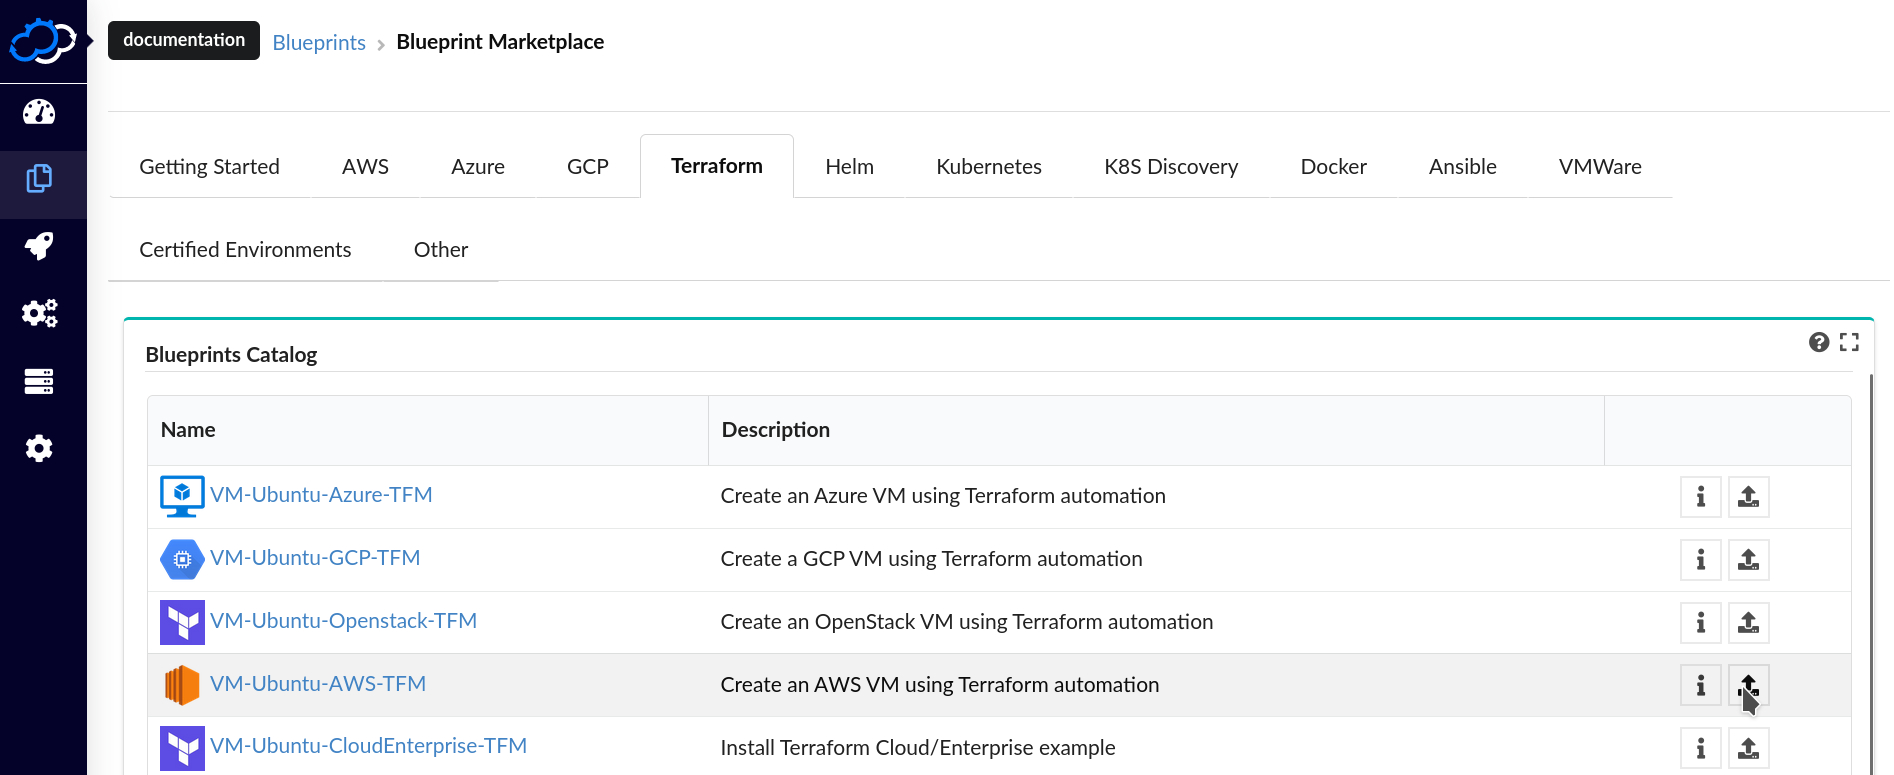
Task: Click the CloudEnterprise row Terraform logo
Action: point(182,748)
